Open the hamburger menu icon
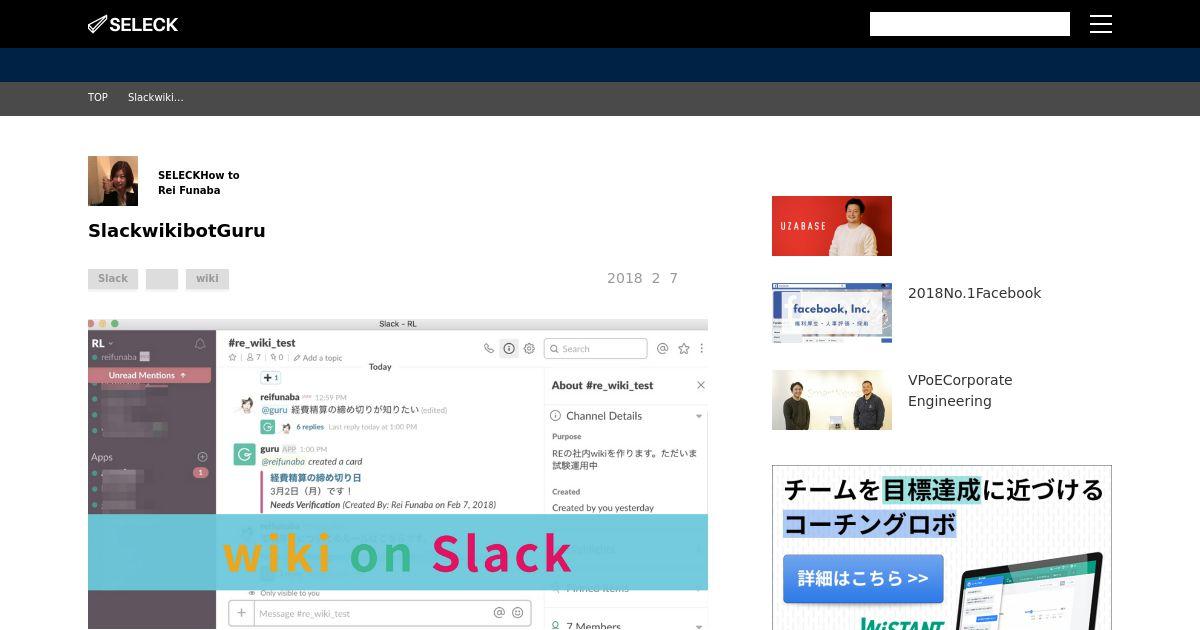The image size is (1200, 630). [x=1101, y=24]
